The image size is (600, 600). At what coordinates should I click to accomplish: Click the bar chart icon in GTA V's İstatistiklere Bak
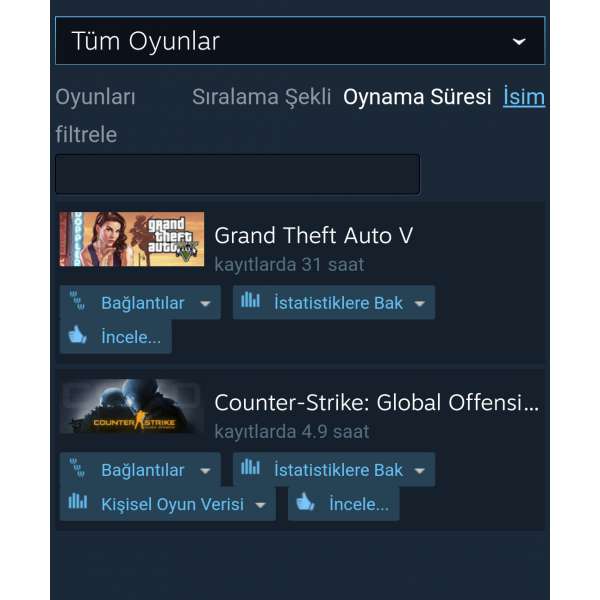coord(251,300)
